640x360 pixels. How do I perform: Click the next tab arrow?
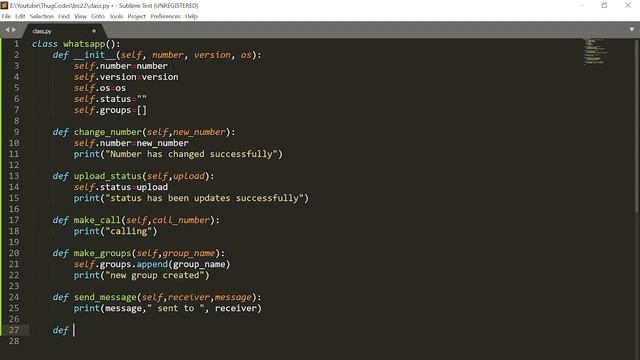click(14, 30)
